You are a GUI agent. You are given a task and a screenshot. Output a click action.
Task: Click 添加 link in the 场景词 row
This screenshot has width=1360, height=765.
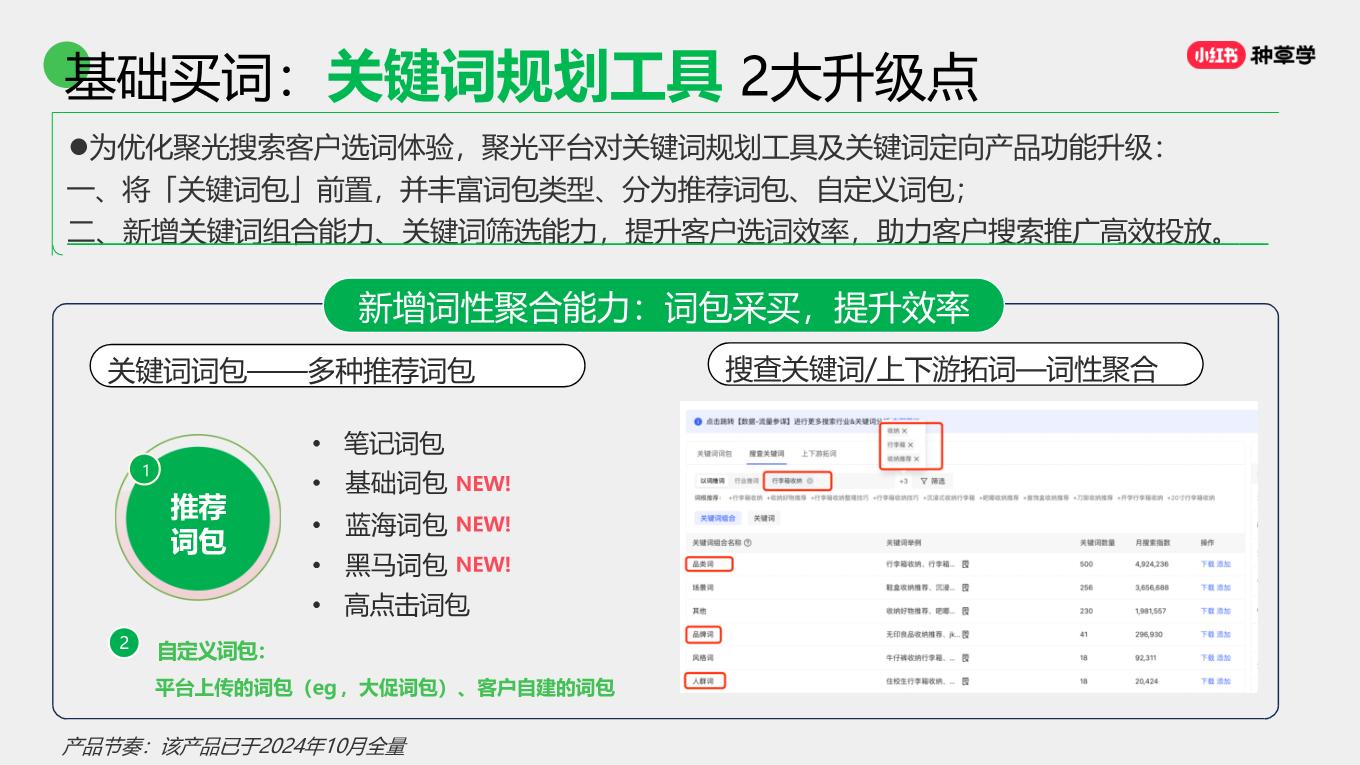pyautogui.click(x=1224, y=588)
